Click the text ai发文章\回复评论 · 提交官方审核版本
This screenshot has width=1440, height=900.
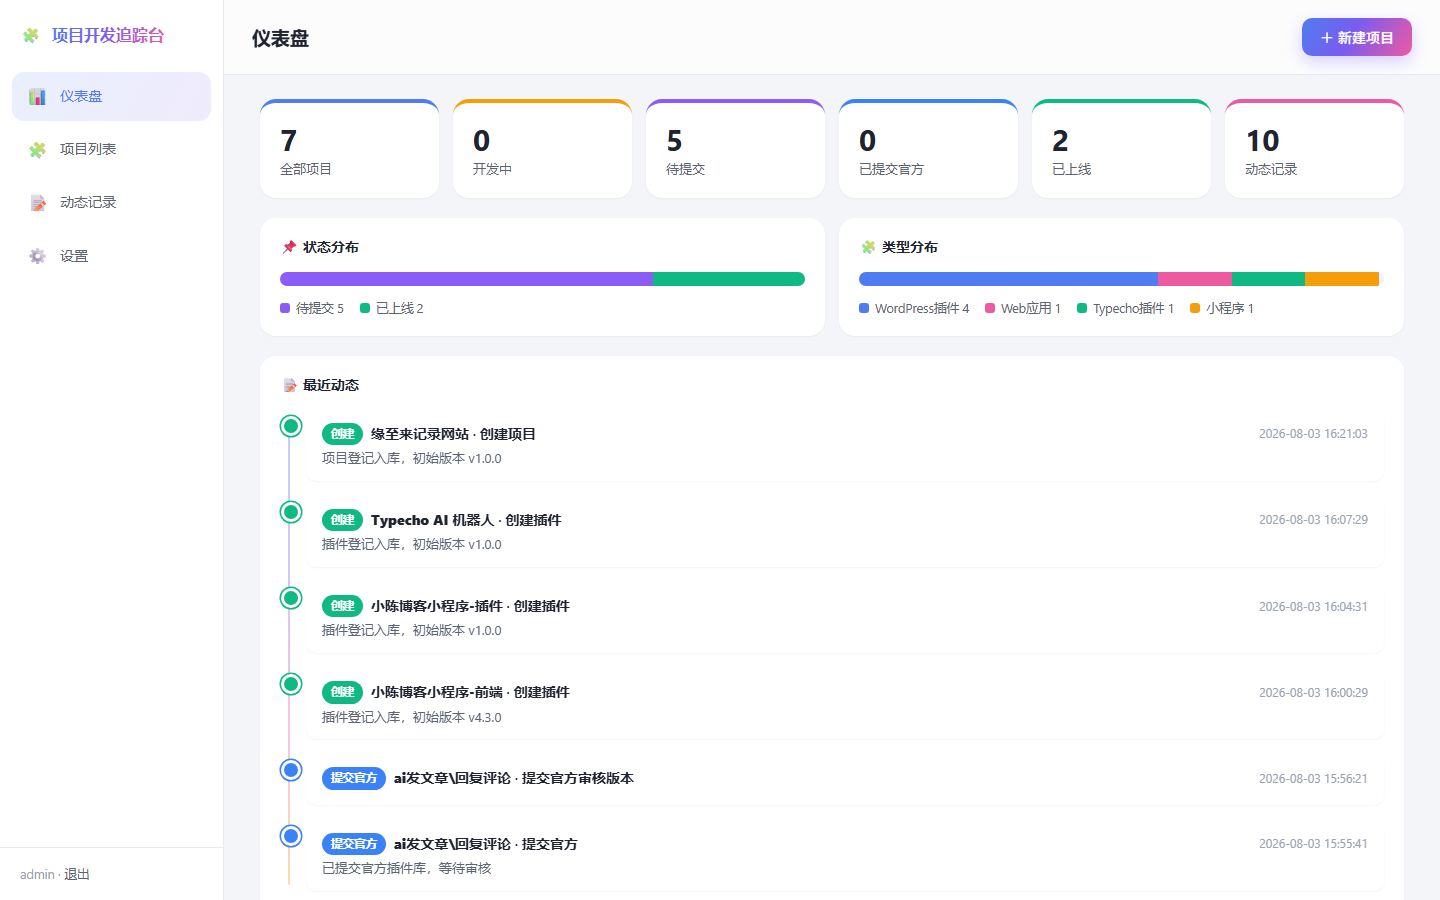point(514,778)
